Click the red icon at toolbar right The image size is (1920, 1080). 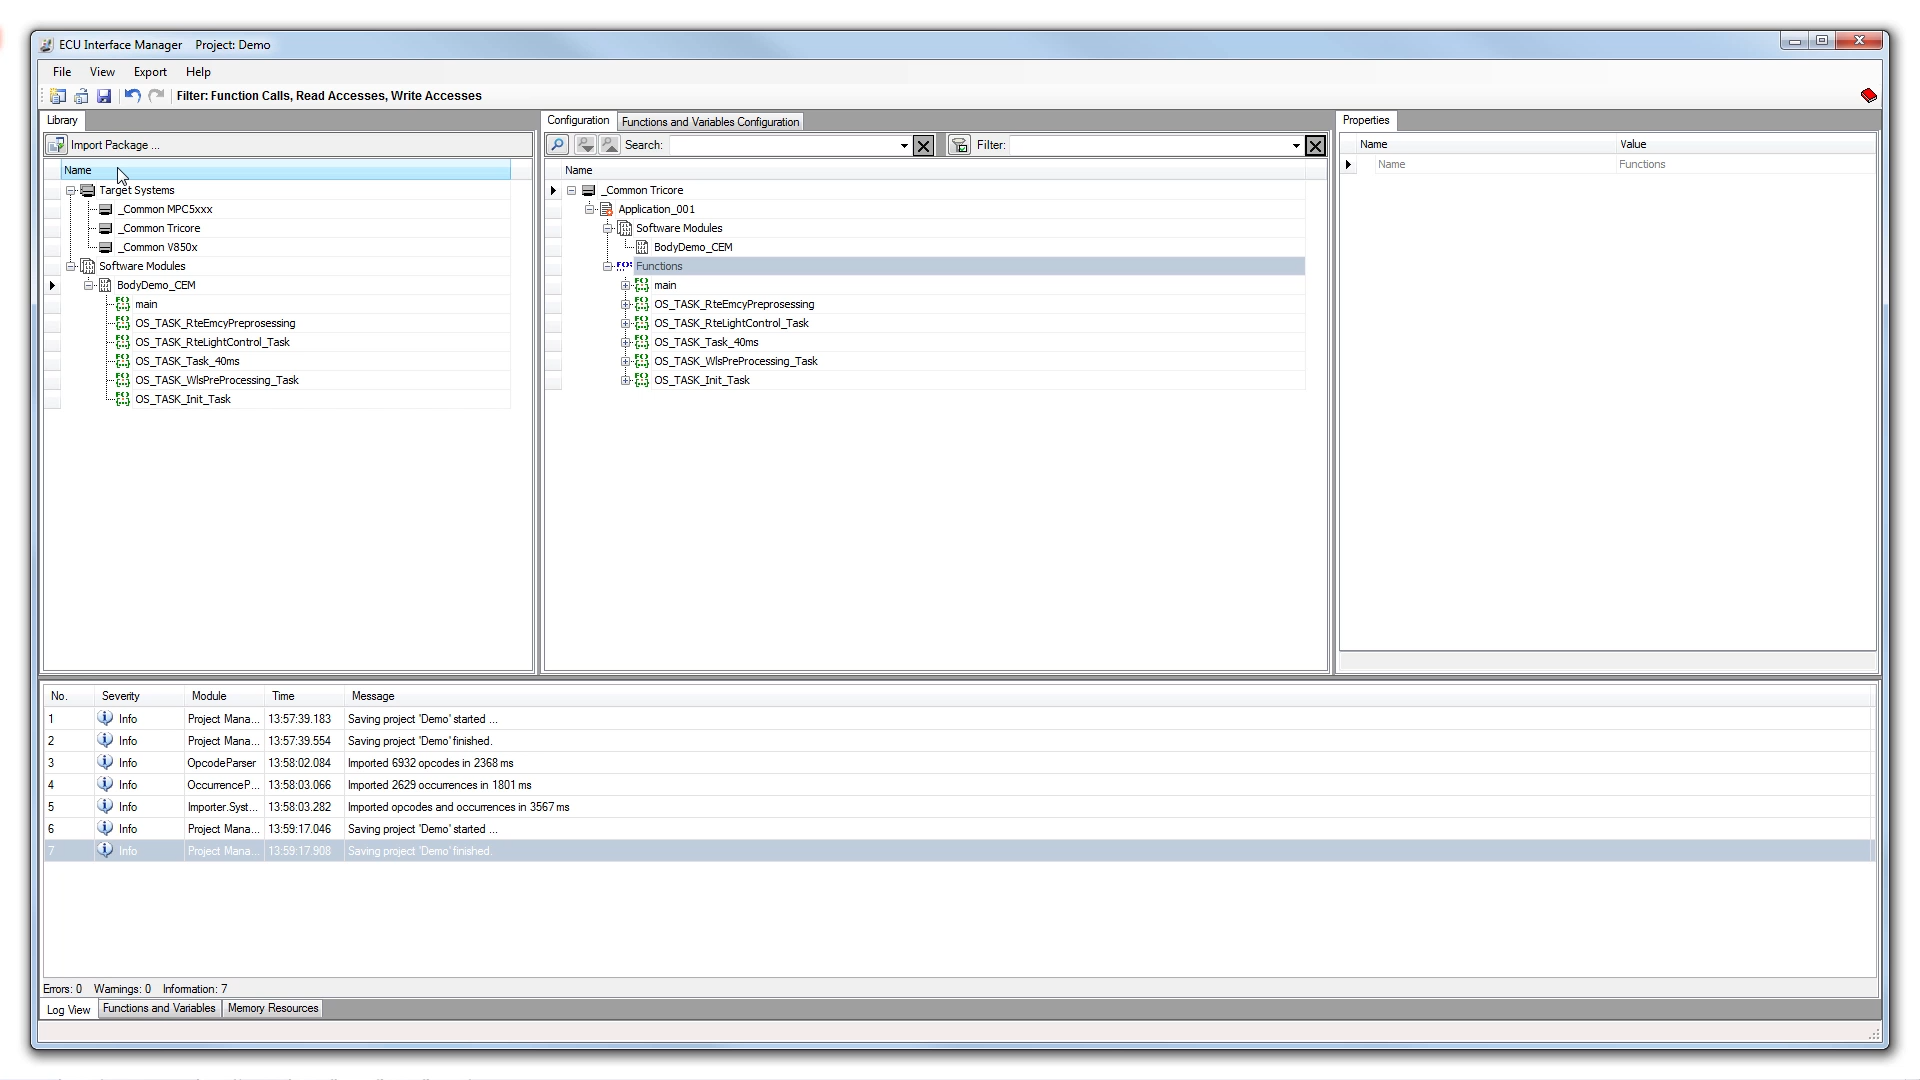click(1868, 95)
